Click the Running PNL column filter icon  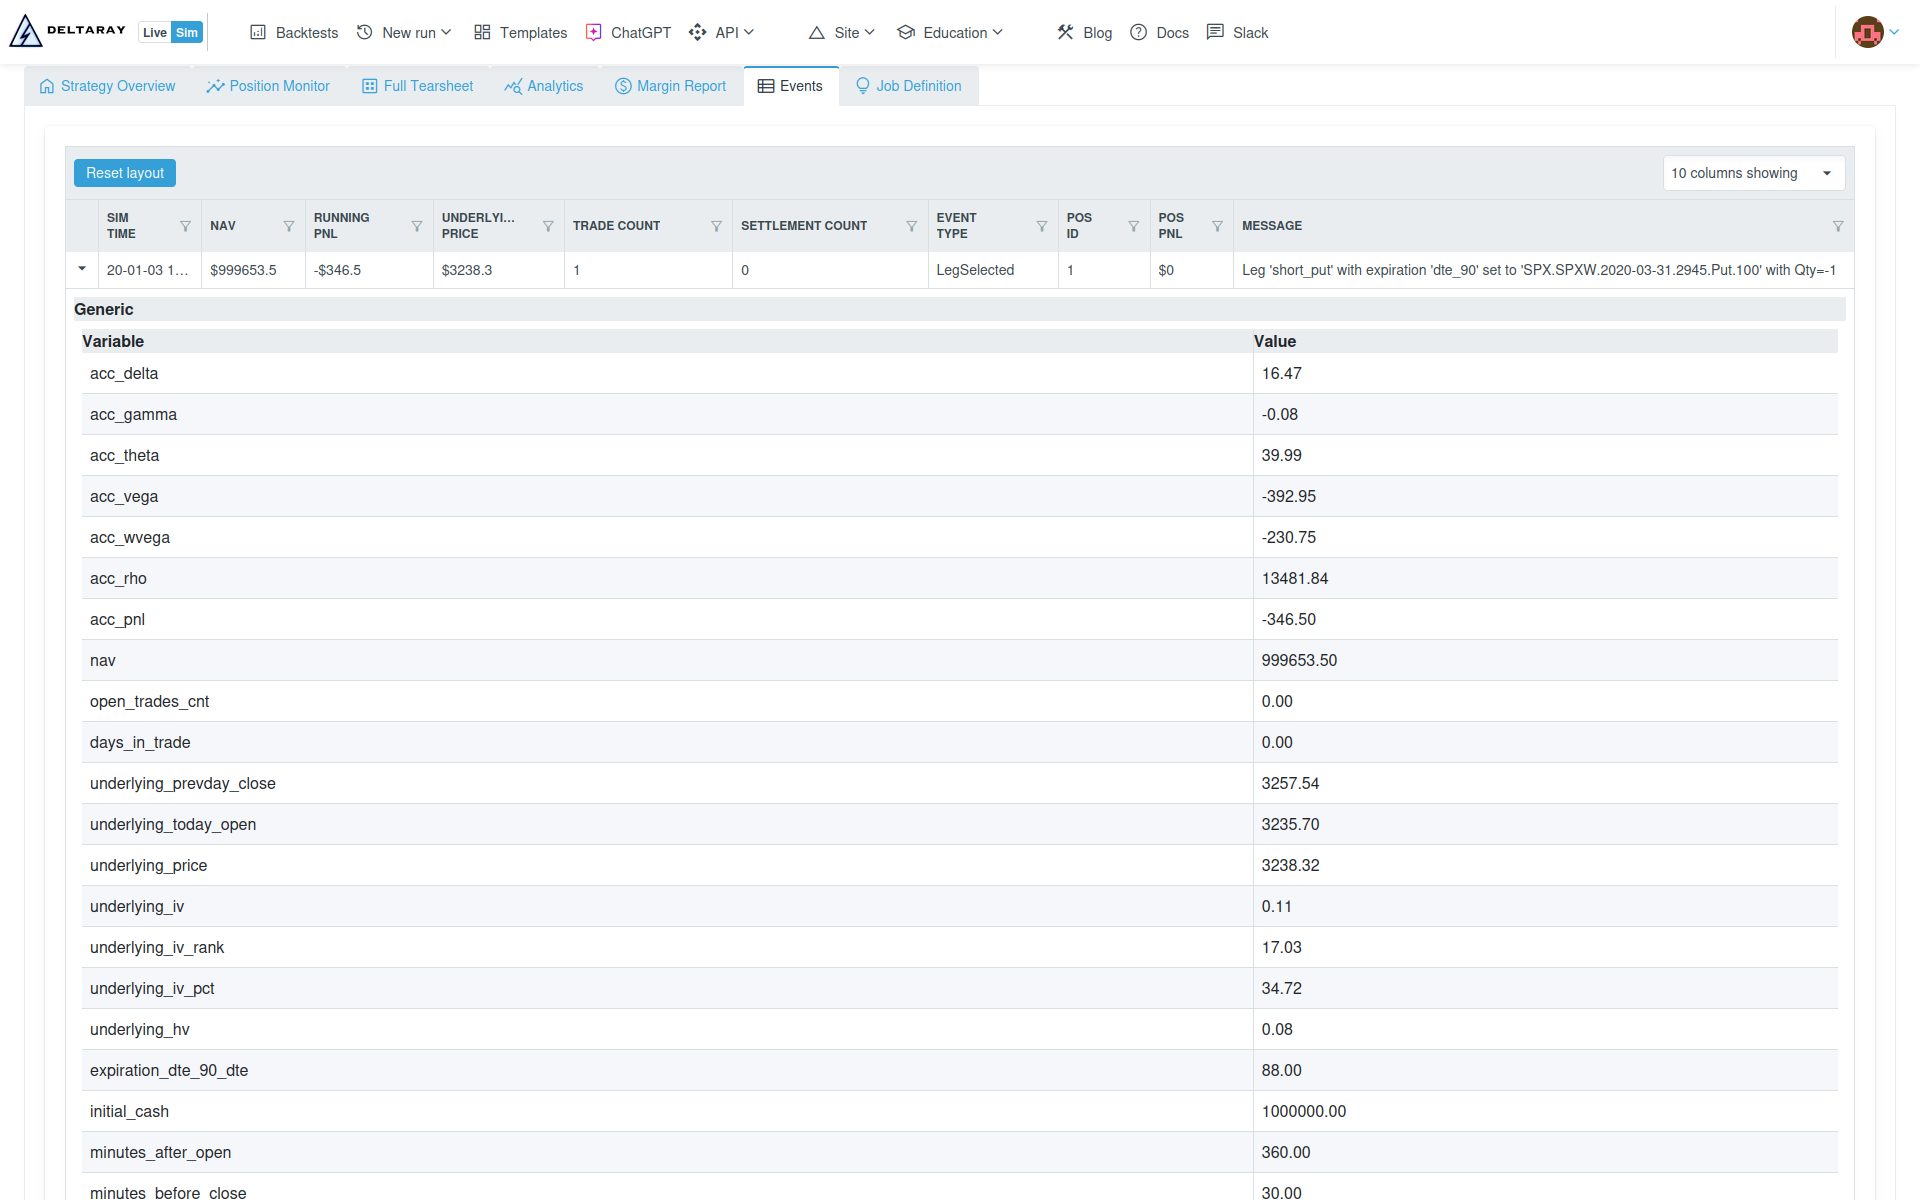pos(417,226)
